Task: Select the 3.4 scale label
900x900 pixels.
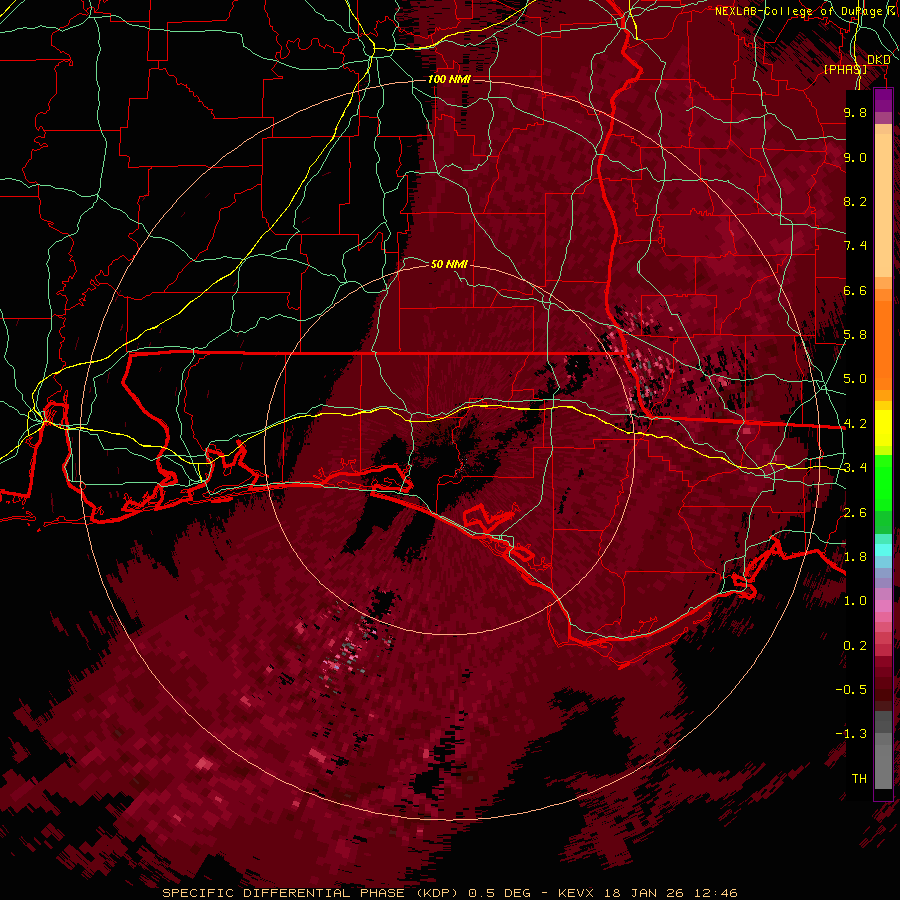Action: [855, 468]
